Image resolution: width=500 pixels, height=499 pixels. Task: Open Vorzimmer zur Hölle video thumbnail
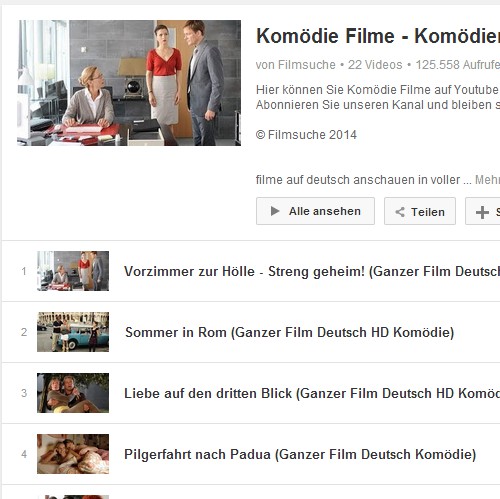(x=73, y=271)
